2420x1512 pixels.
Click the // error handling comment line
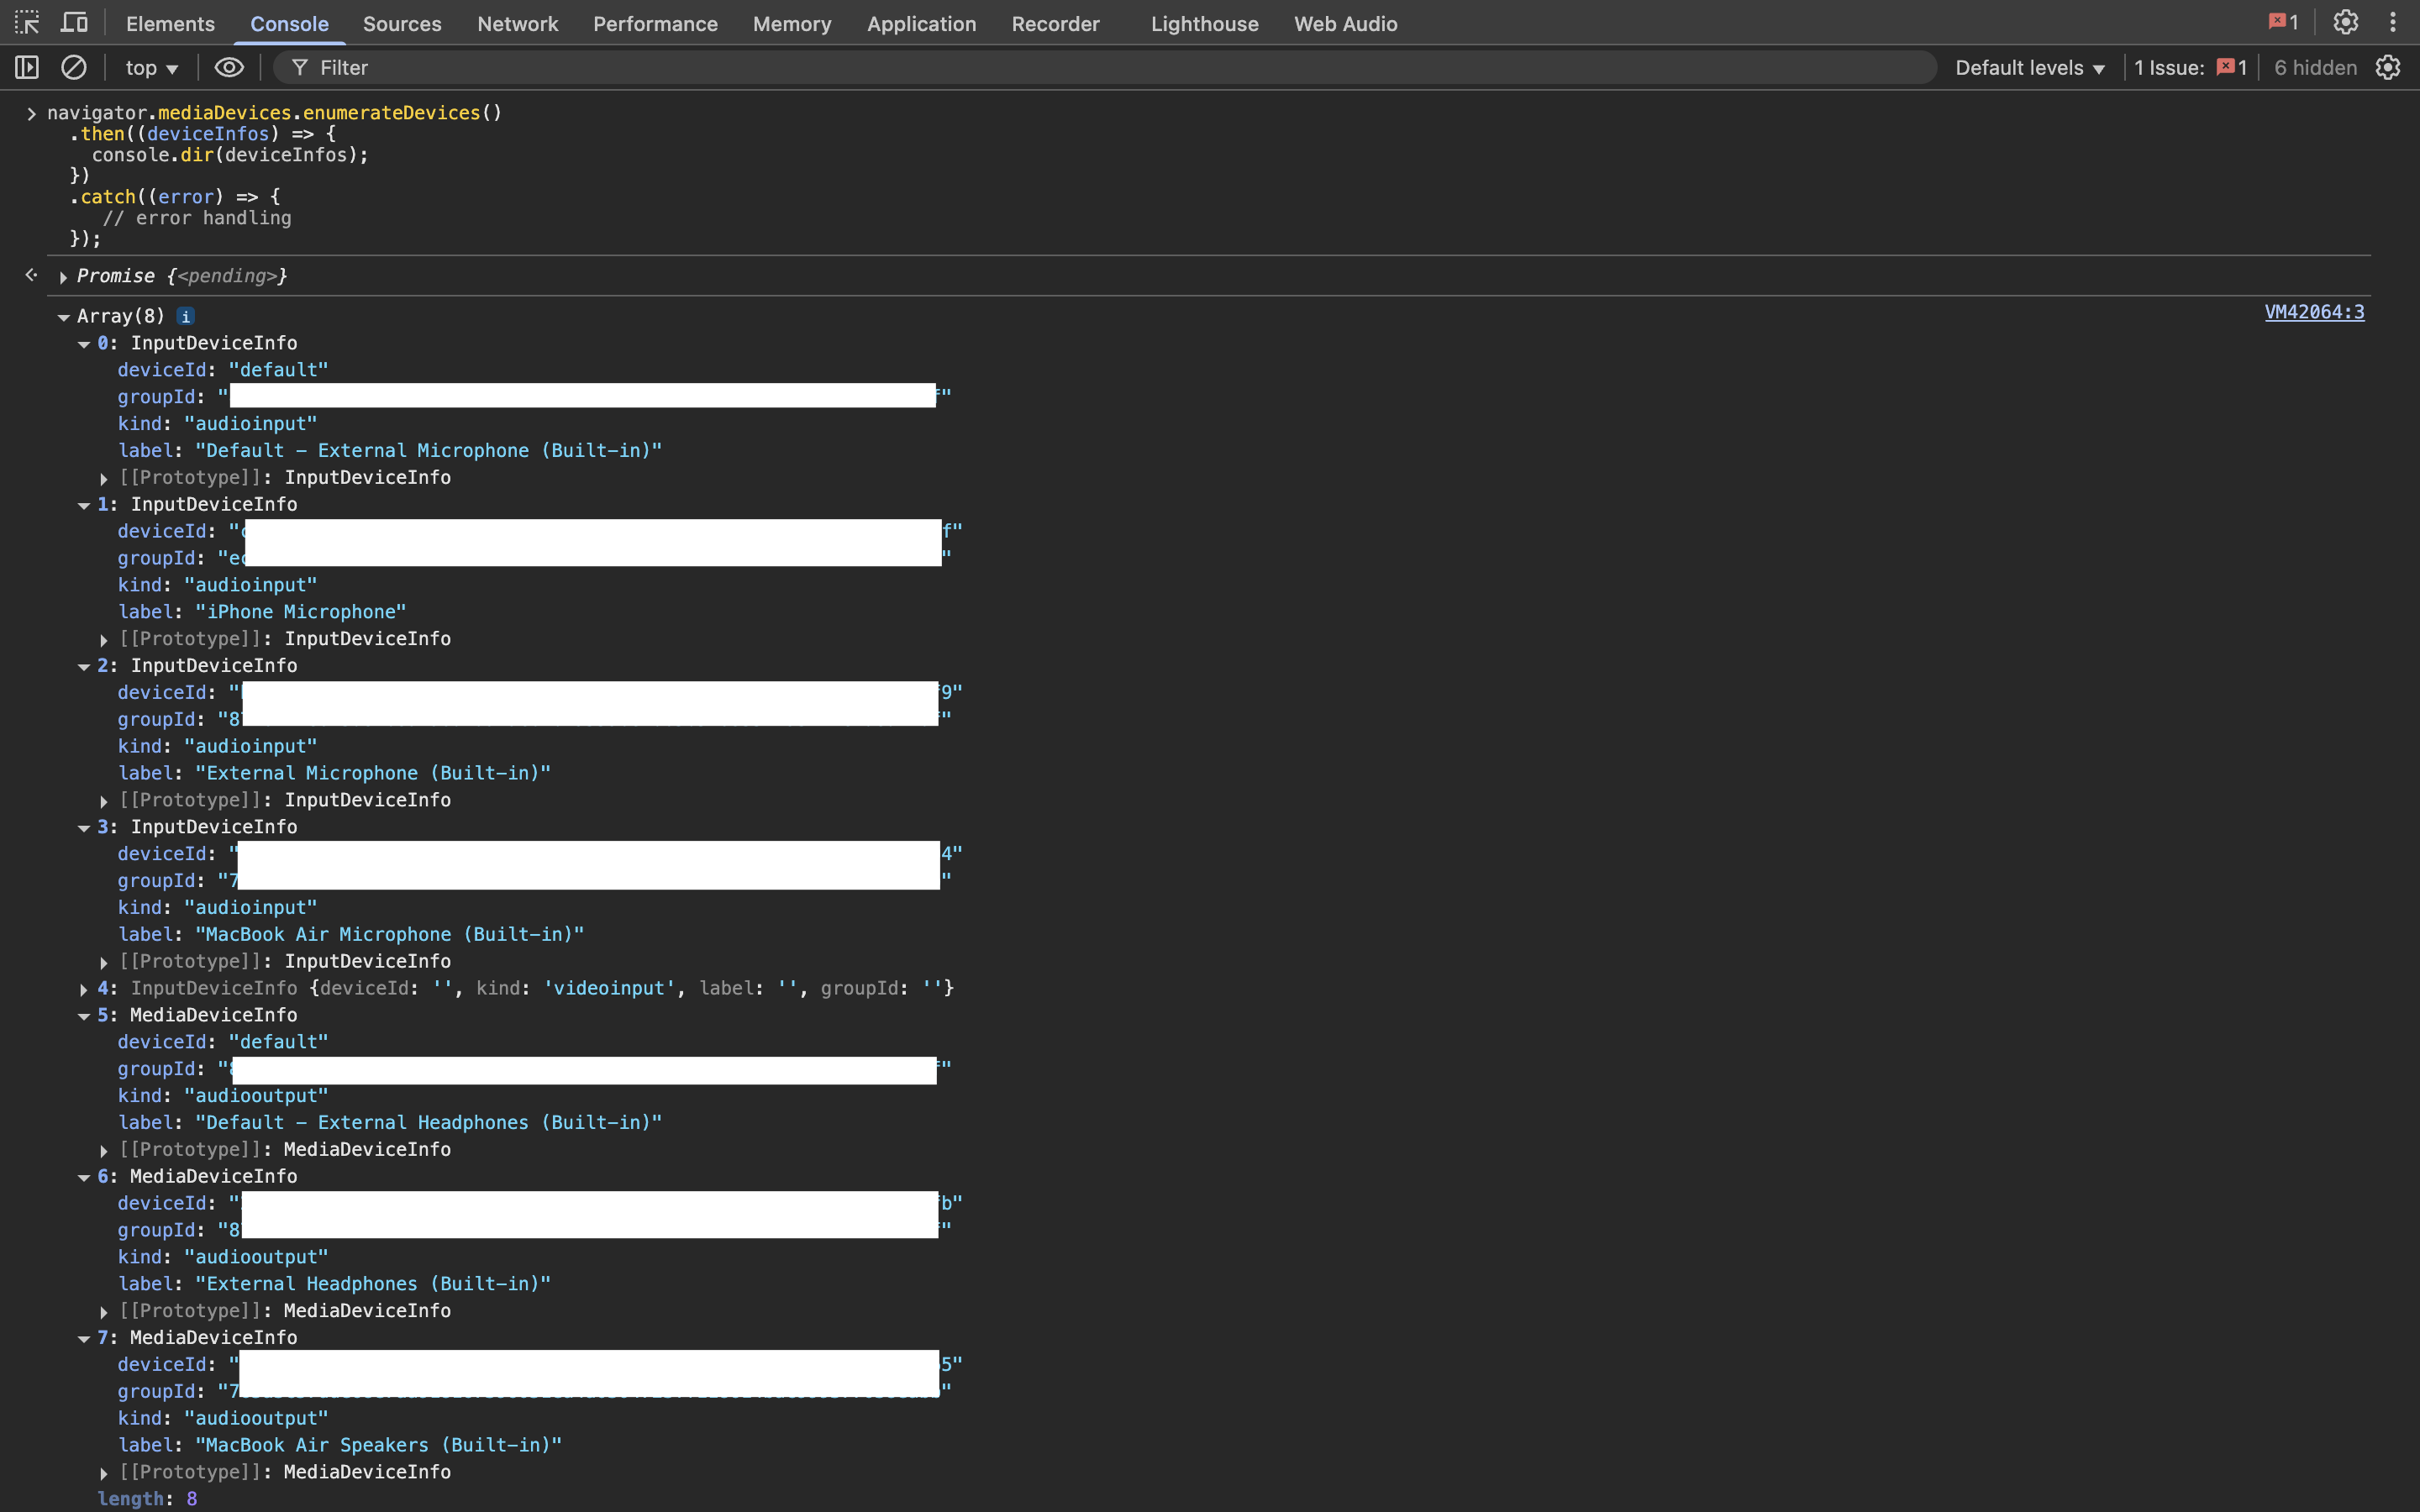197,218
